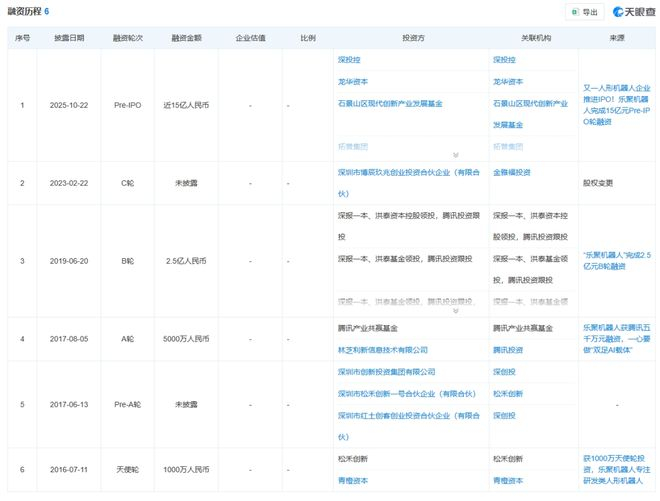Expand more investors in the Pre-IPO row
Viewport: 660px width, 501px height.
coord(455,155)
